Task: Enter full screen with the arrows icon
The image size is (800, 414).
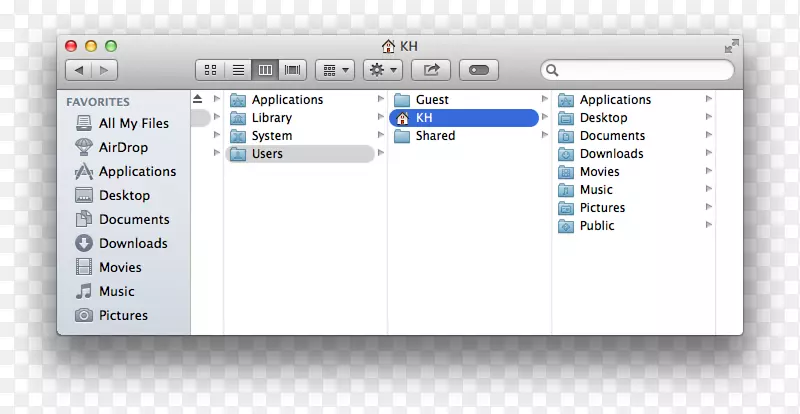Action: [x=732, y=46]
